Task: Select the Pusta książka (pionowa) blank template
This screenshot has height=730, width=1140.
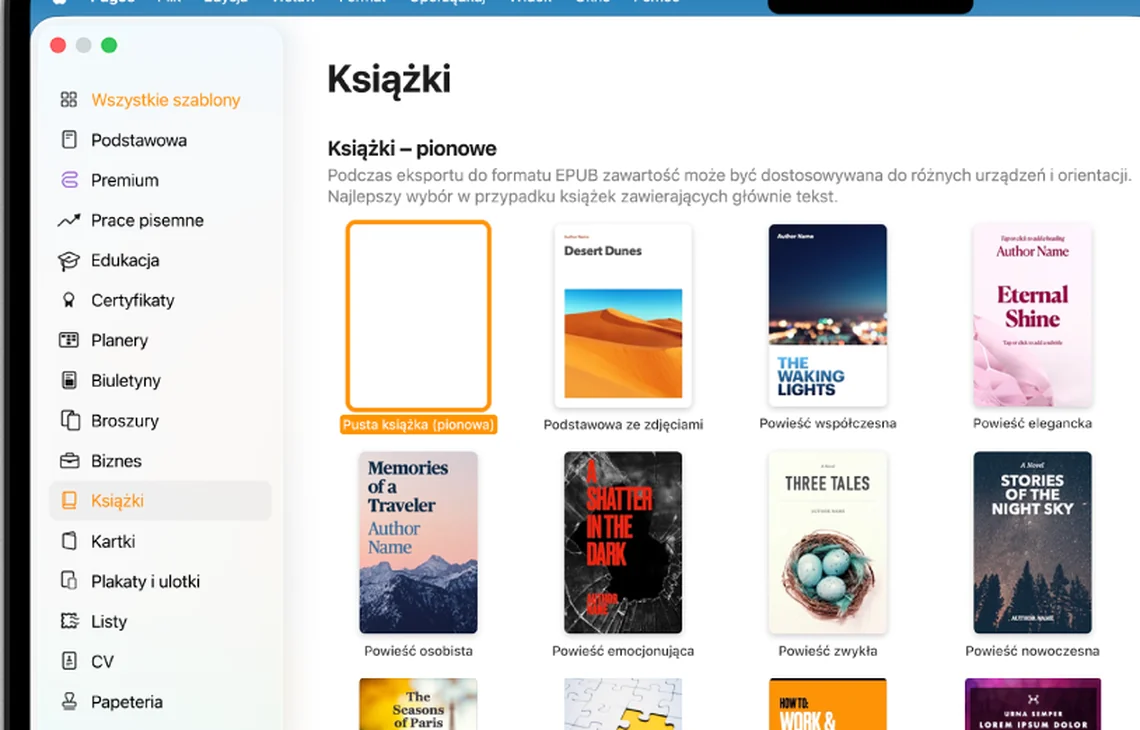Action: click(418, 316)
